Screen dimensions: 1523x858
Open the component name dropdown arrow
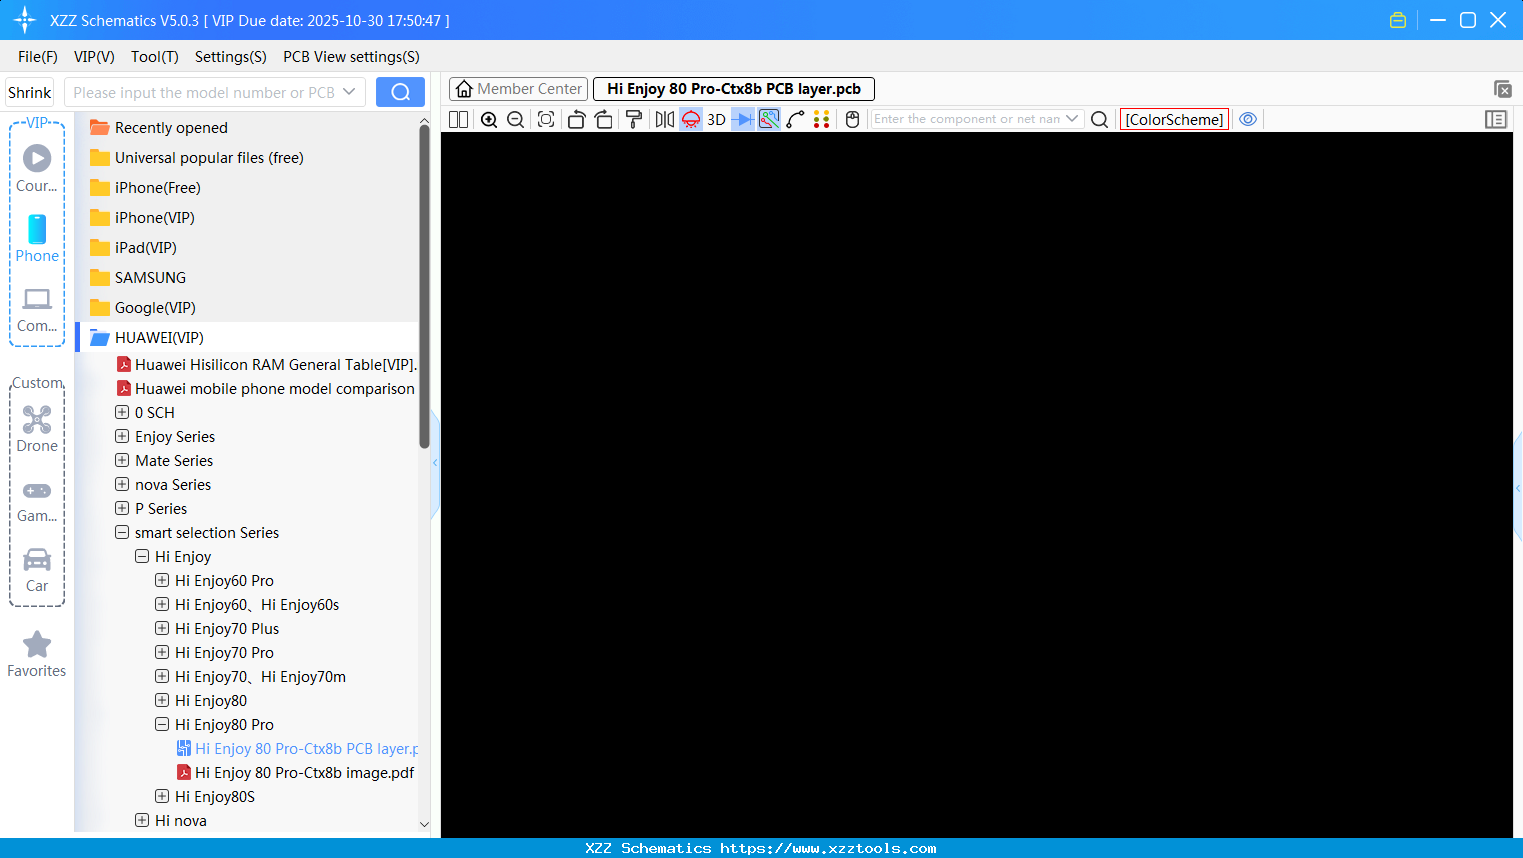[1072, 119]
